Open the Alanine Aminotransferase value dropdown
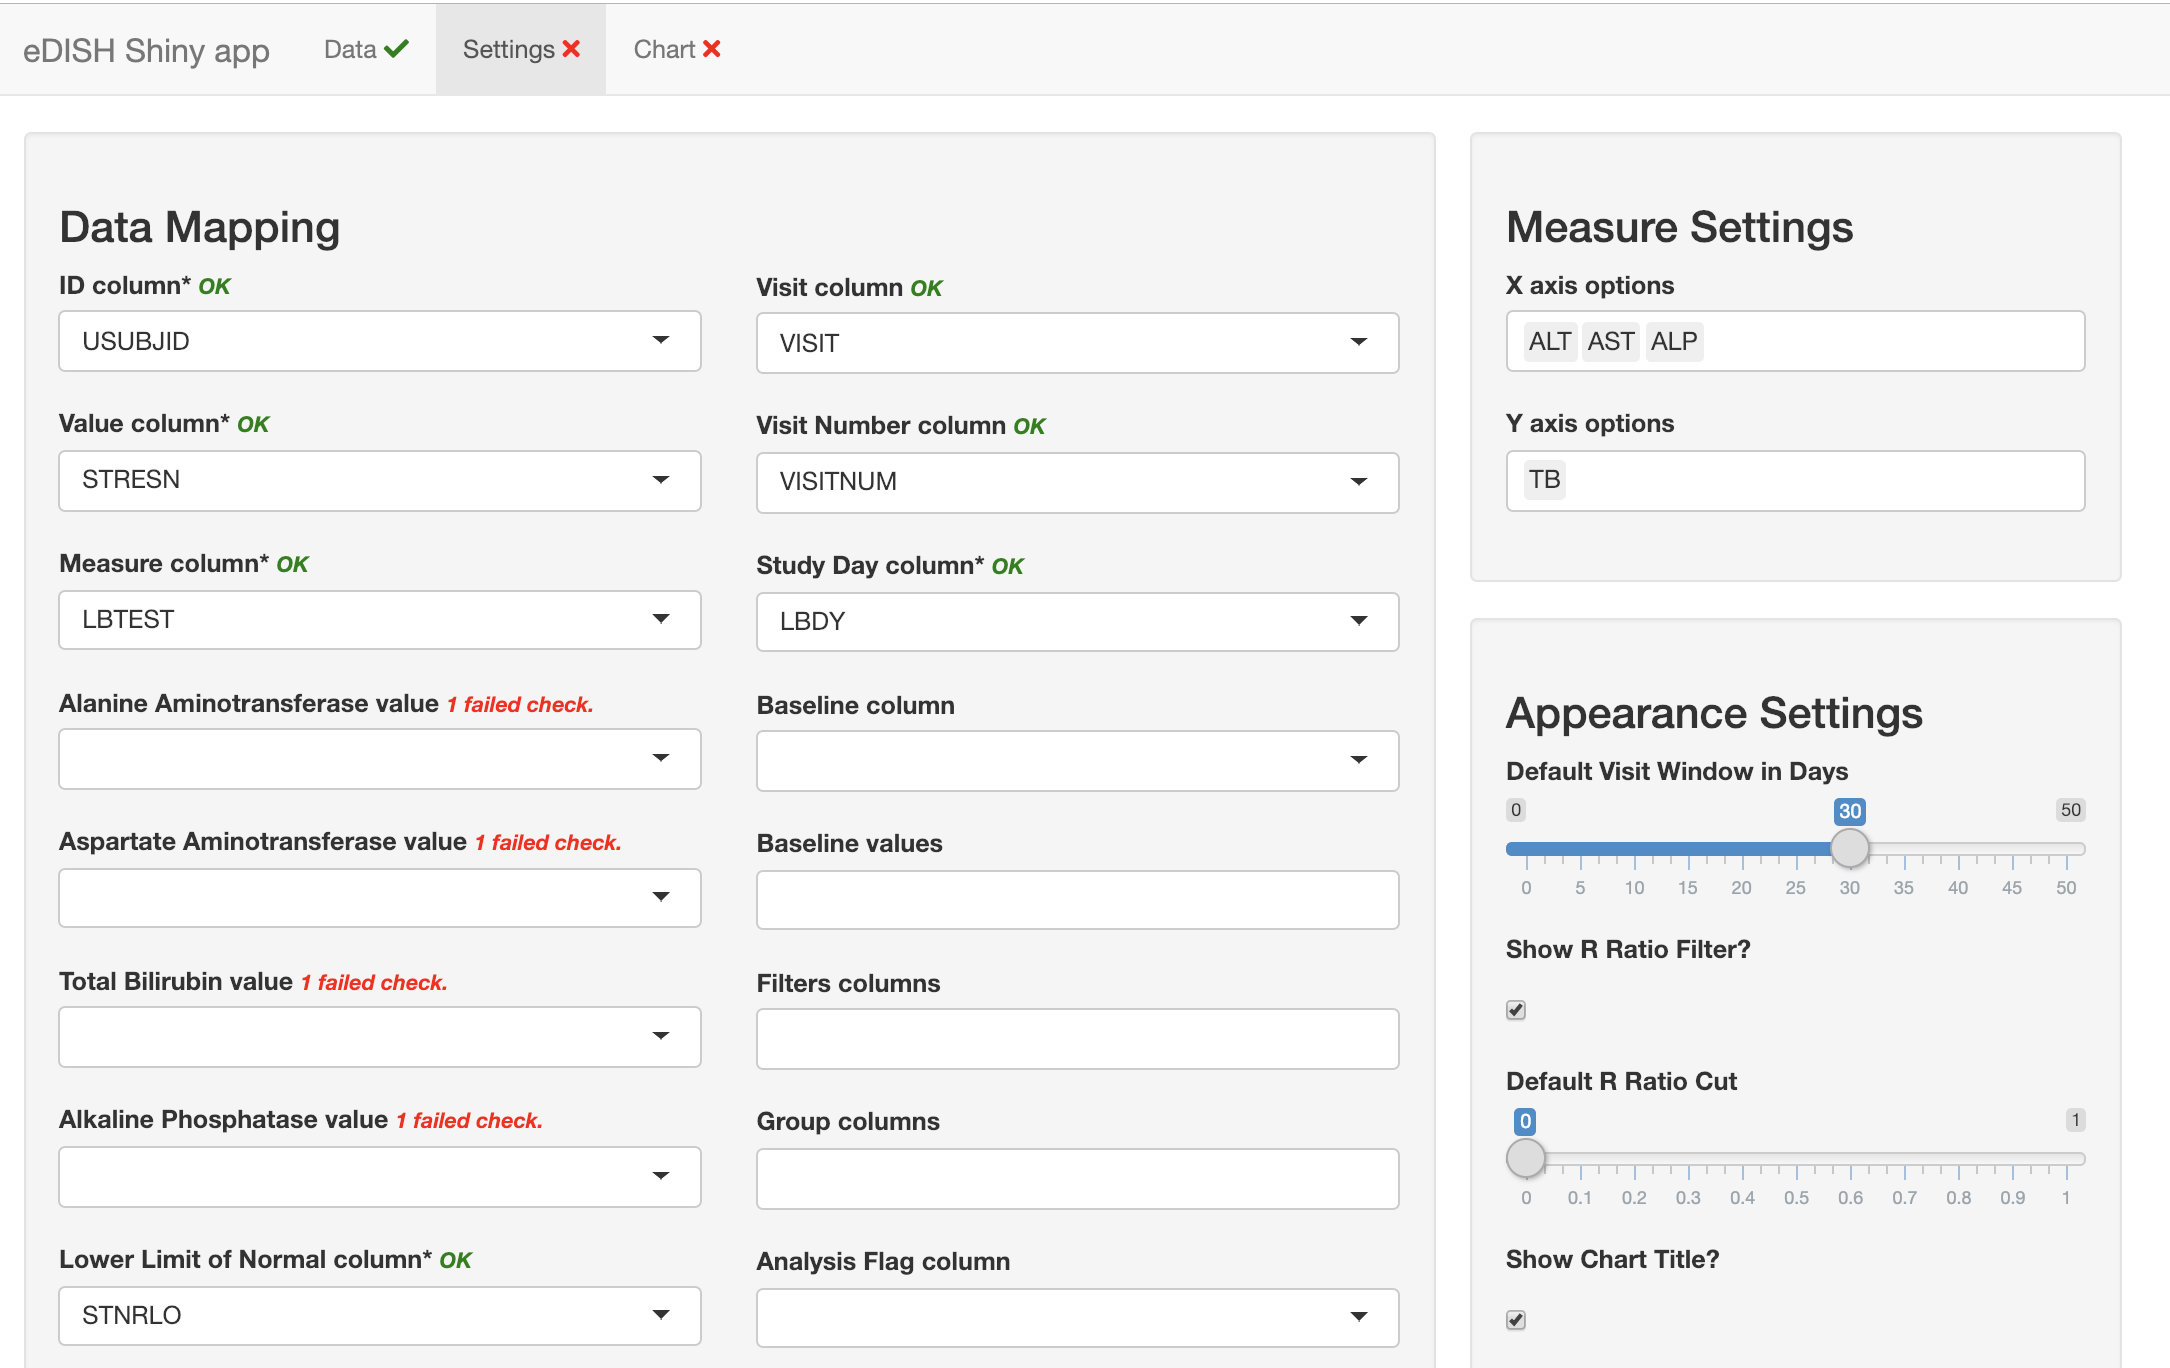2170x1368 pixels. (380, 759)
